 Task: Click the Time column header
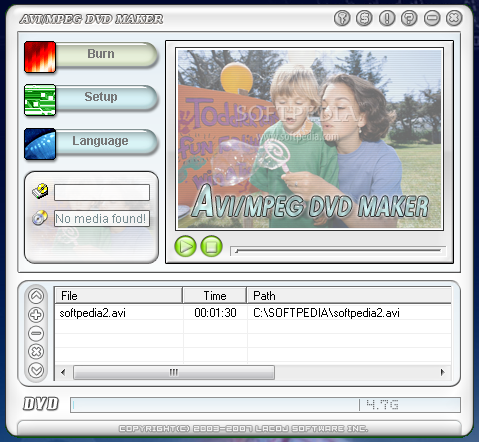(215, 296)
